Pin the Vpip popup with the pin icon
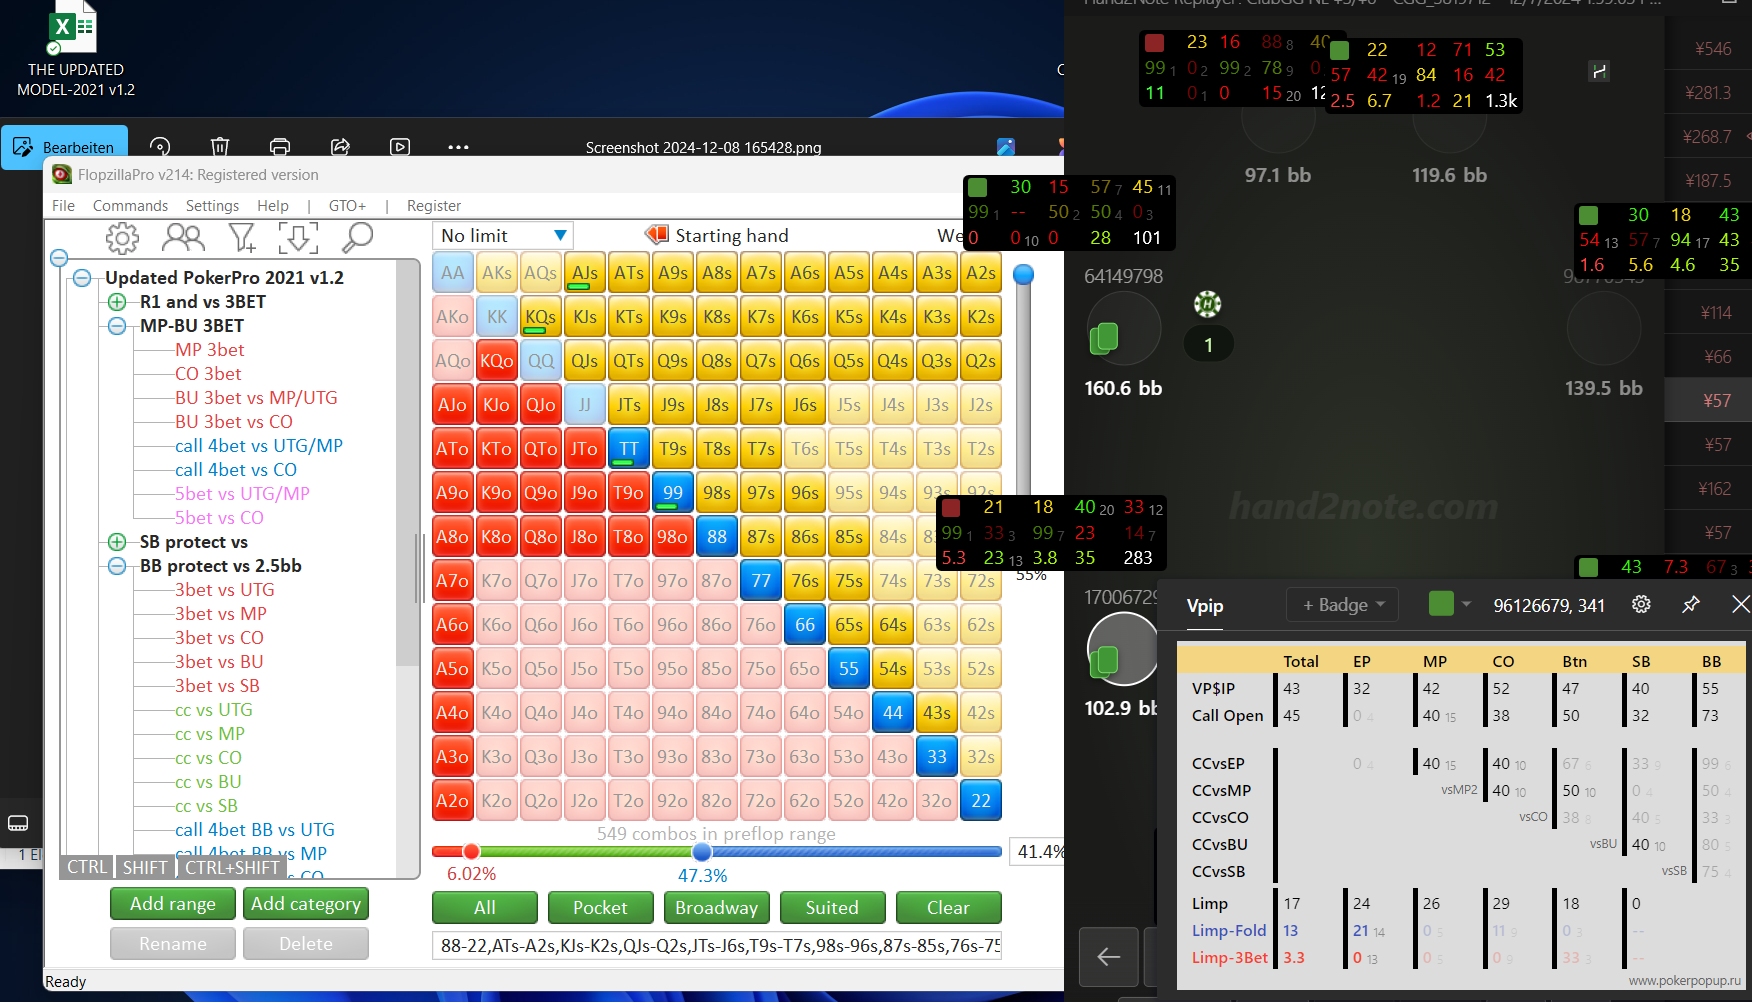The image size is (1752, 1002). 1691,604
